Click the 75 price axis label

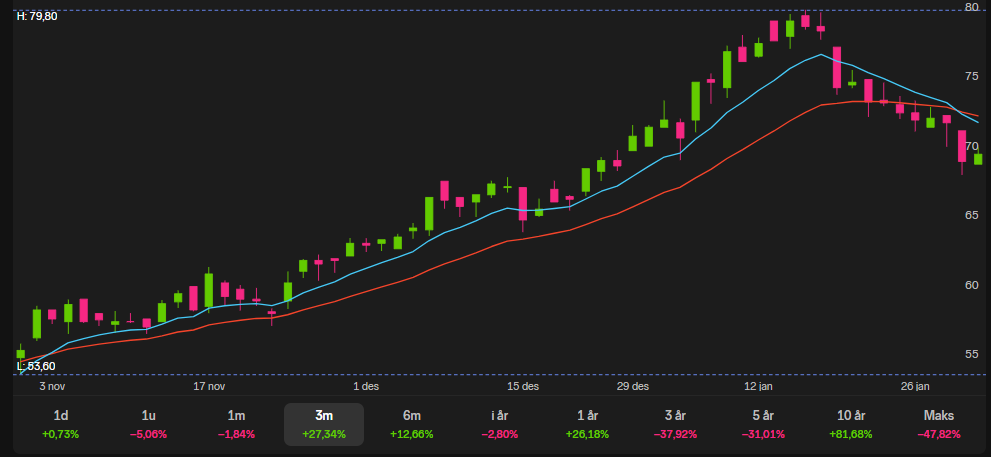point(971,77)
